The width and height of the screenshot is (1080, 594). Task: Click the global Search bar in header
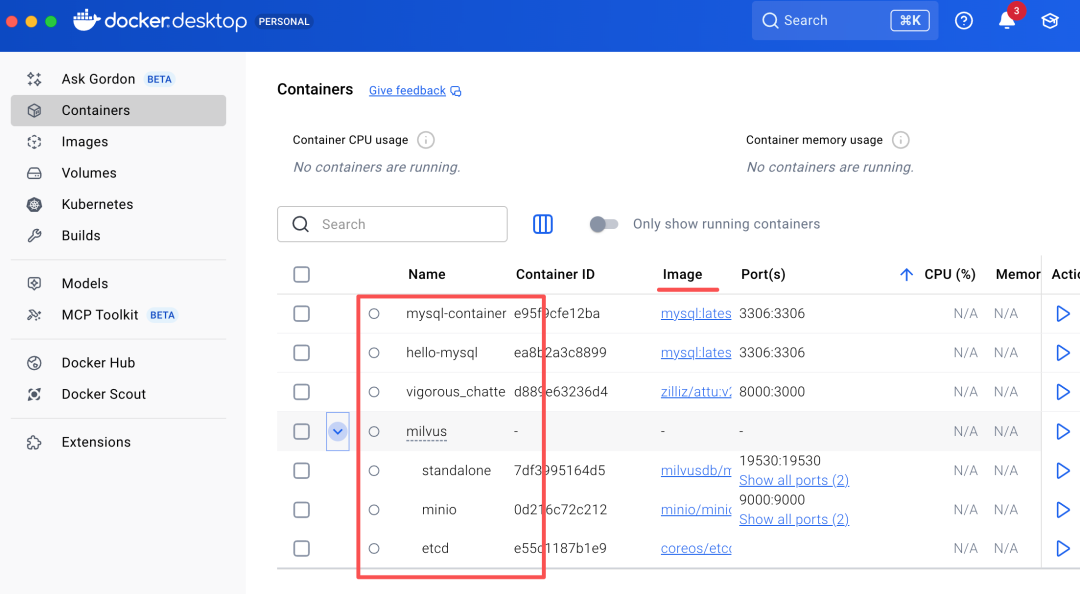coord(845,21)
